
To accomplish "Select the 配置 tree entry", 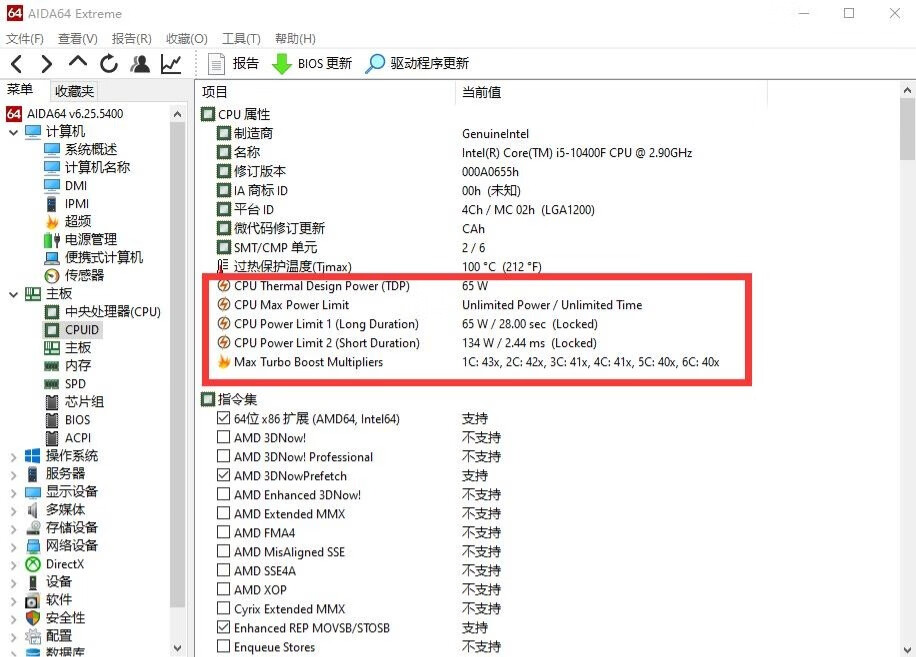I will click(x=58, y=637).
